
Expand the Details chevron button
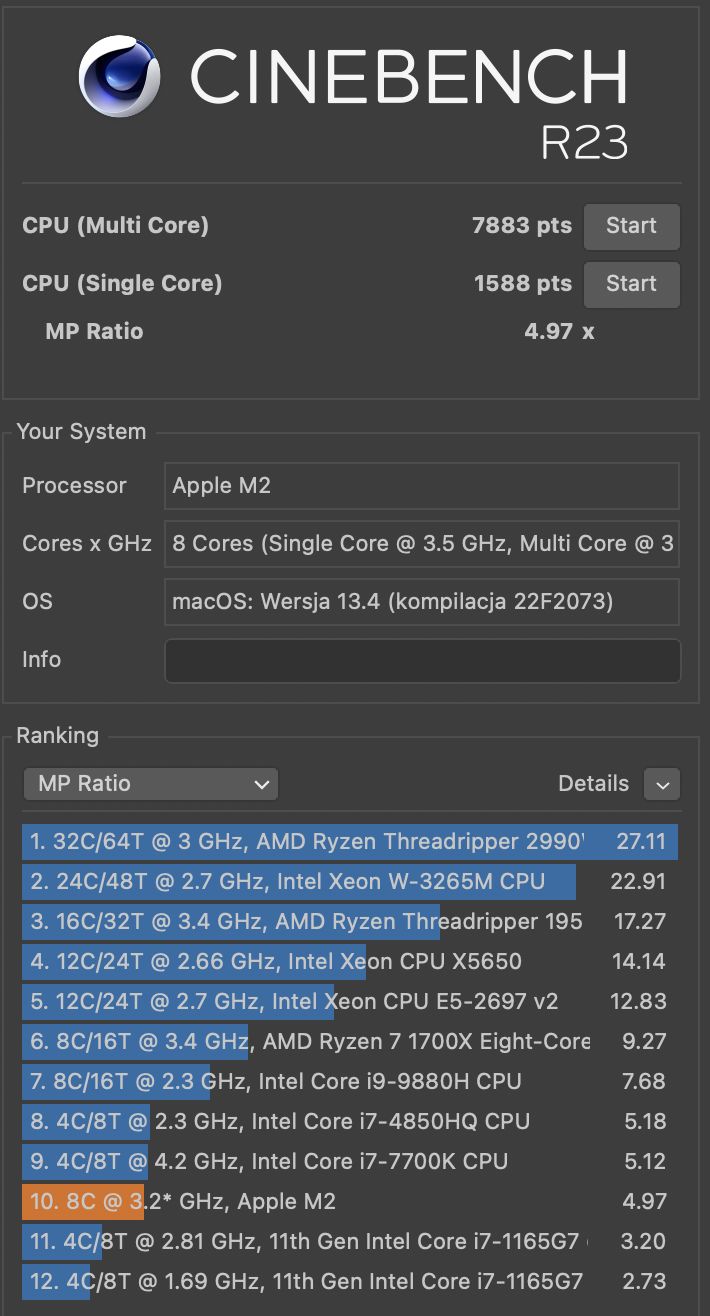[x=662, y=785]
